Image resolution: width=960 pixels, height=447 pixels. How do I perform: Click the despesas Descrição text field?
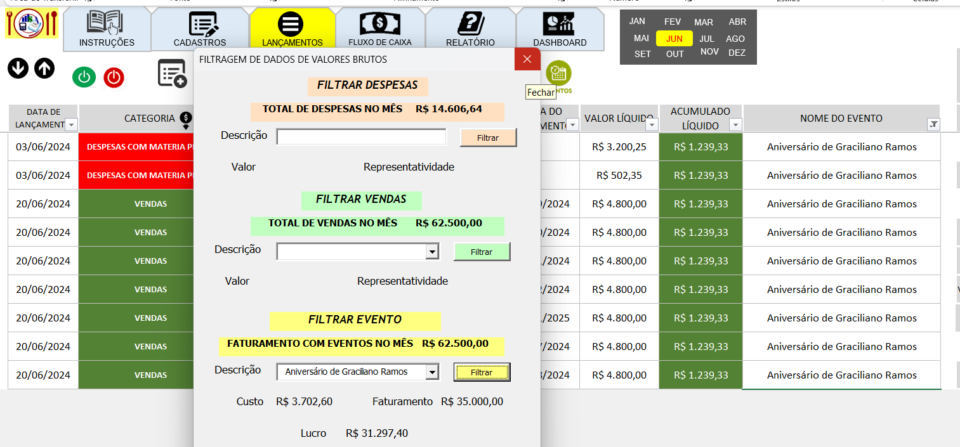click(x=361, y=137)
